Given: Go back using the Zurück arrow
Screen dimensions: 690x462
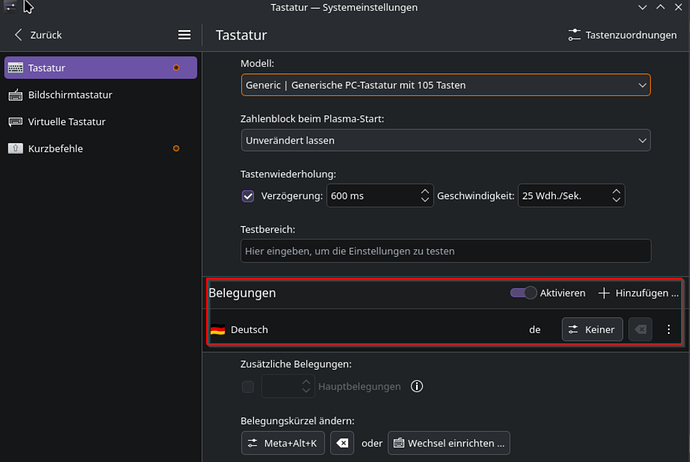Looking at the screenshot, I should (x=37, y=35).
